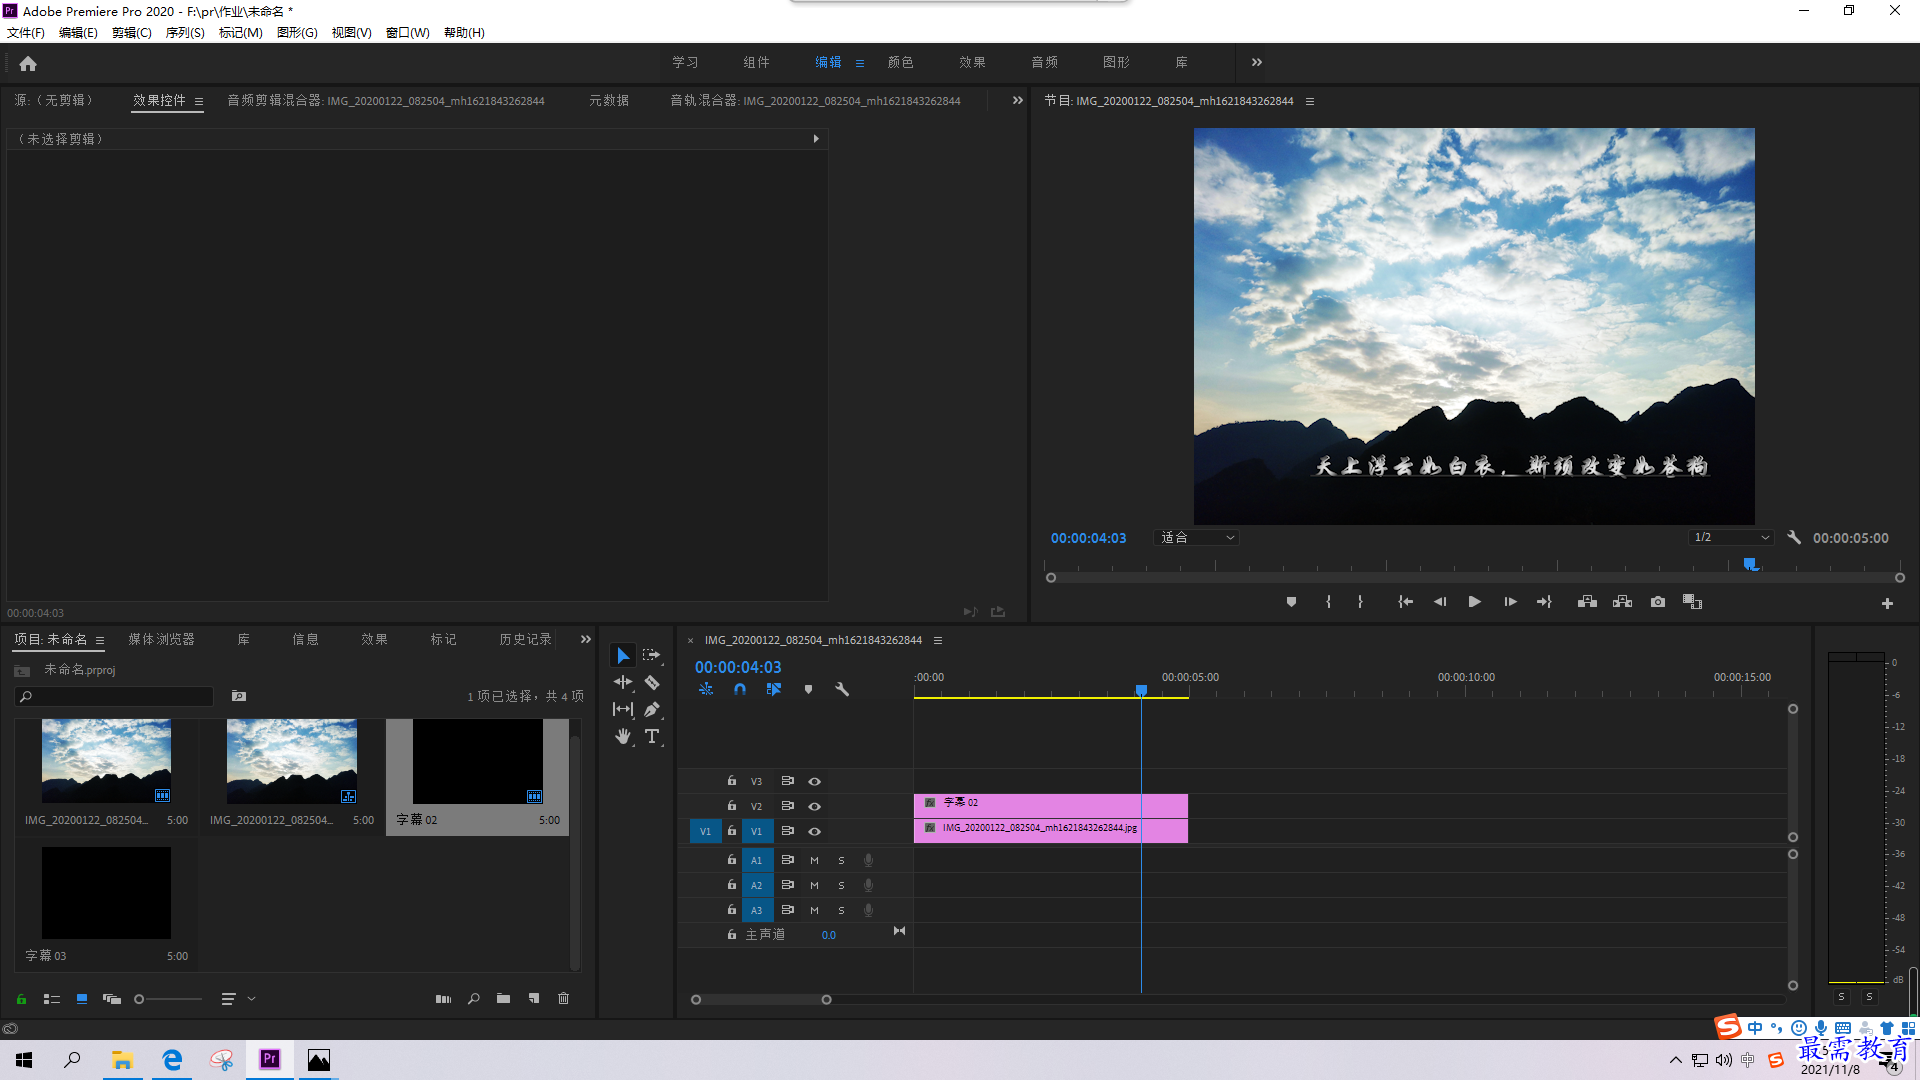Open sort icons dropdown in project panel
This screenshot has width=1920, height=1080.
237,999
